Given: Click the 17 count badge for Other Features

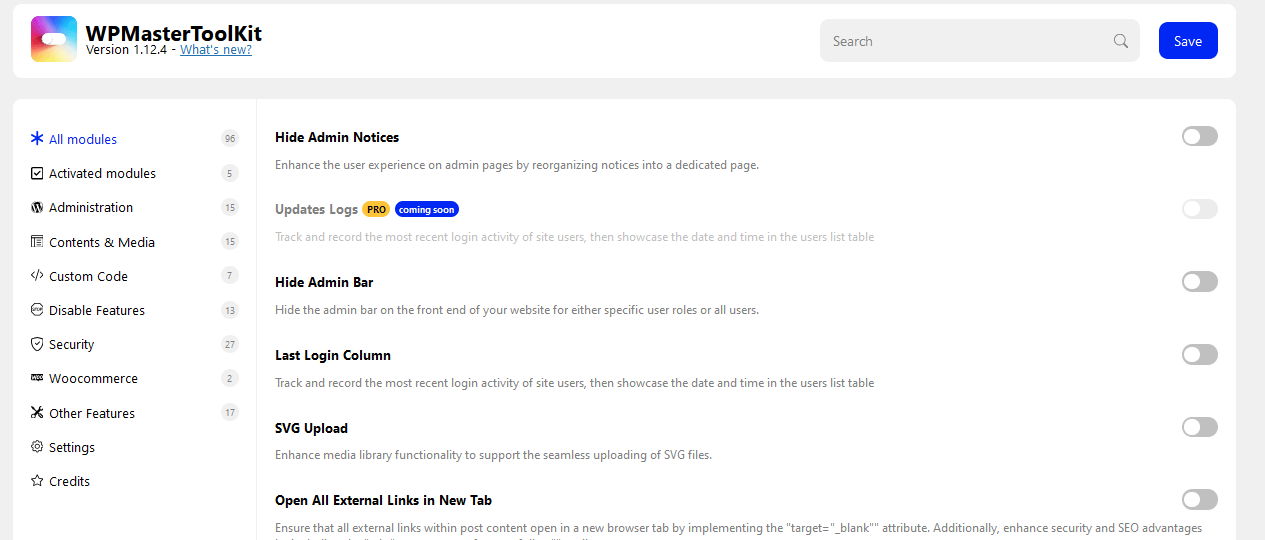Looking at the screenshot, I should tap(230, 413).
